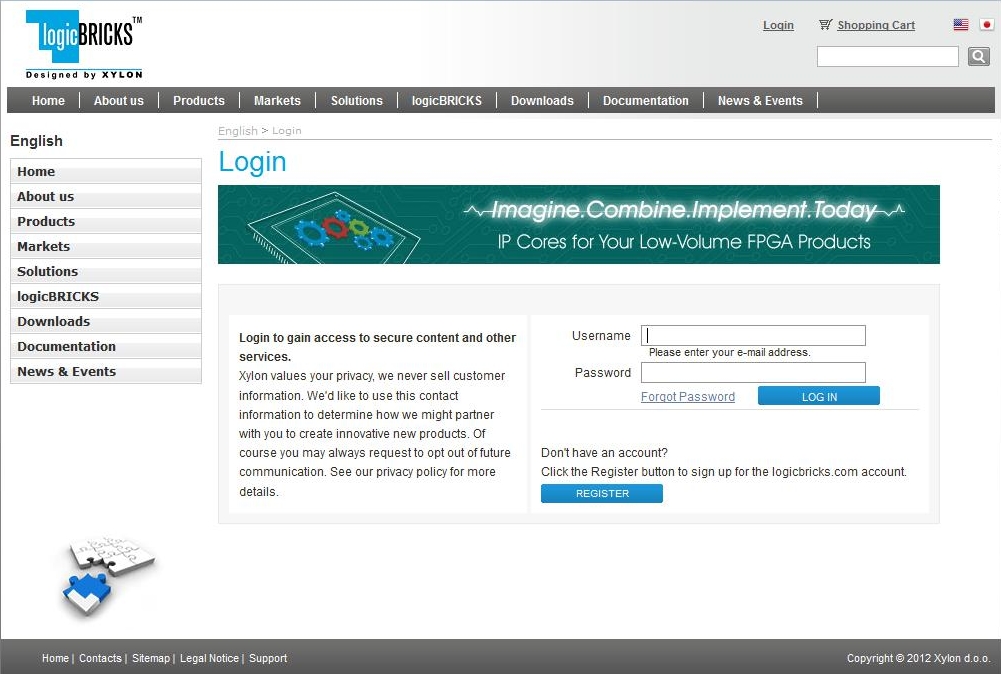Open About us in the top navigation bar

(119, 100)
